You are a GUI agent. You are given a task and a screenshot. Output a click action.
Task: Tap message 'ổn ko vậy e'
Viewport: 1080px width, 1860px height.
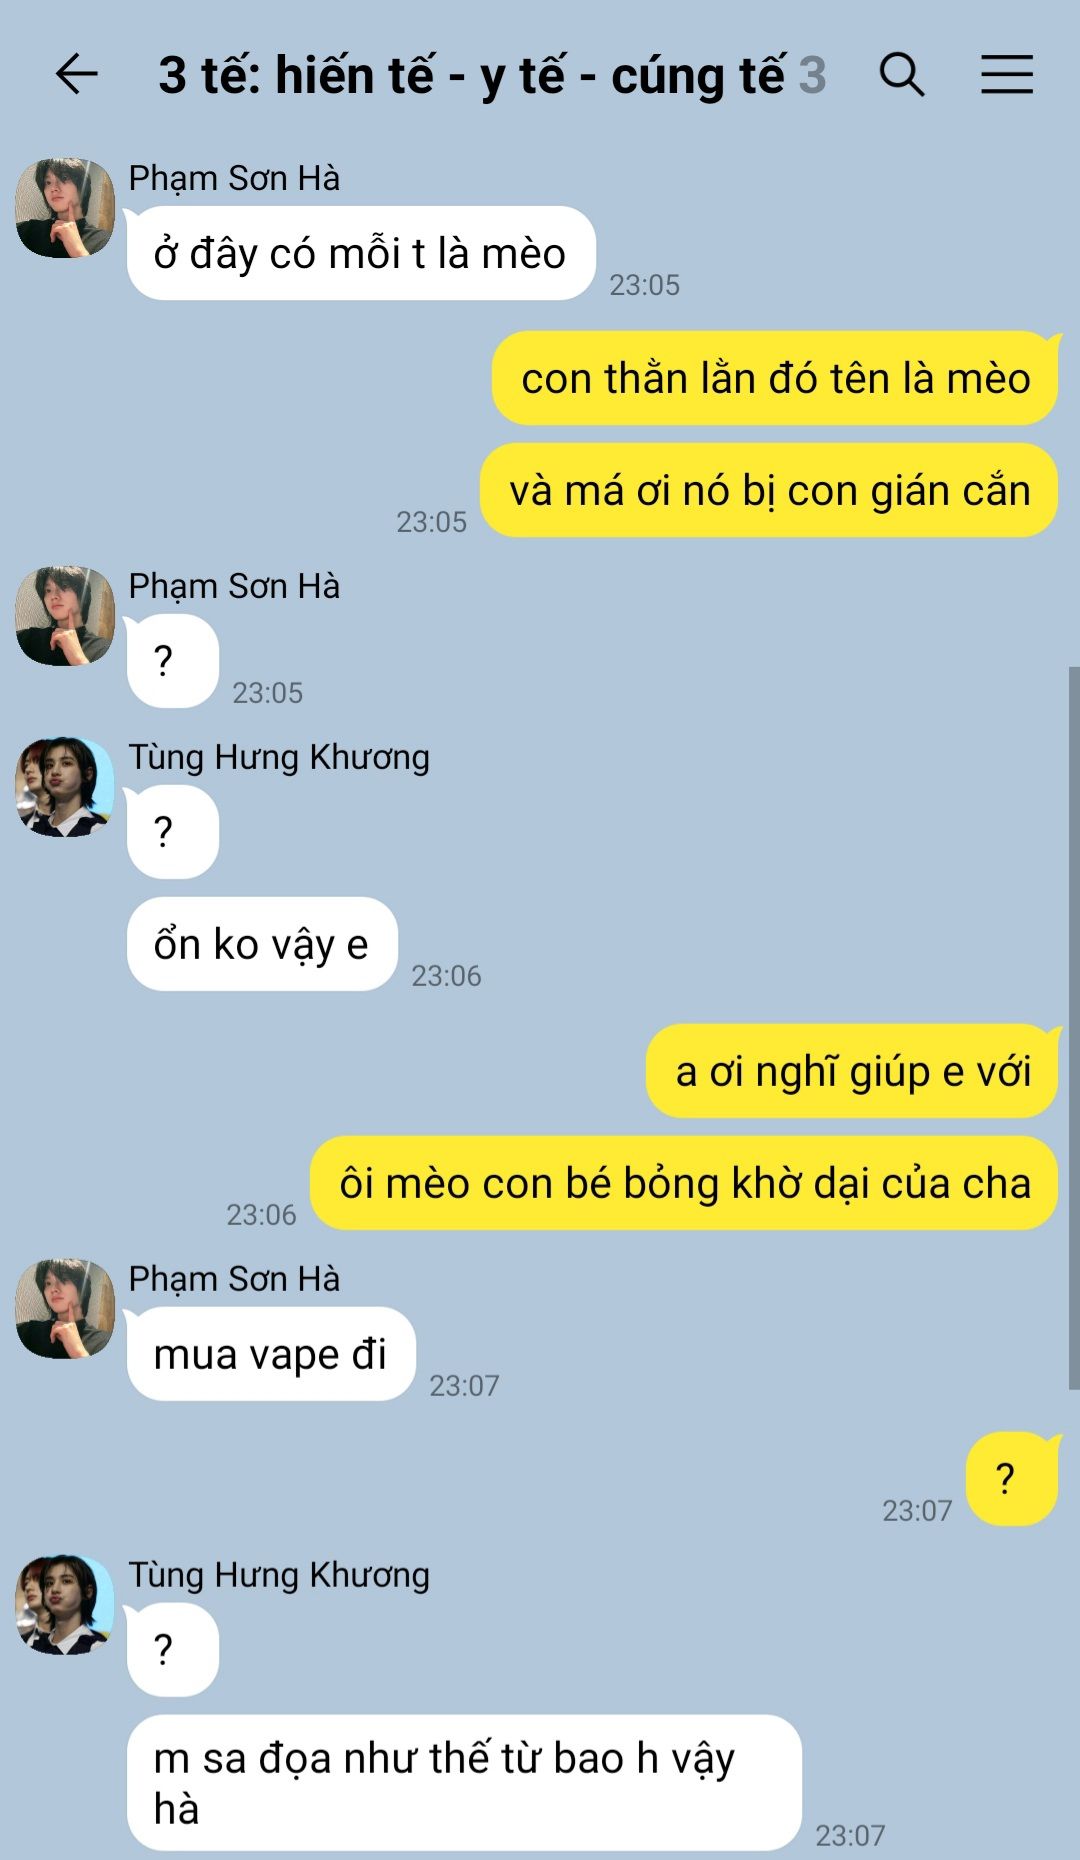click(262, 944)
